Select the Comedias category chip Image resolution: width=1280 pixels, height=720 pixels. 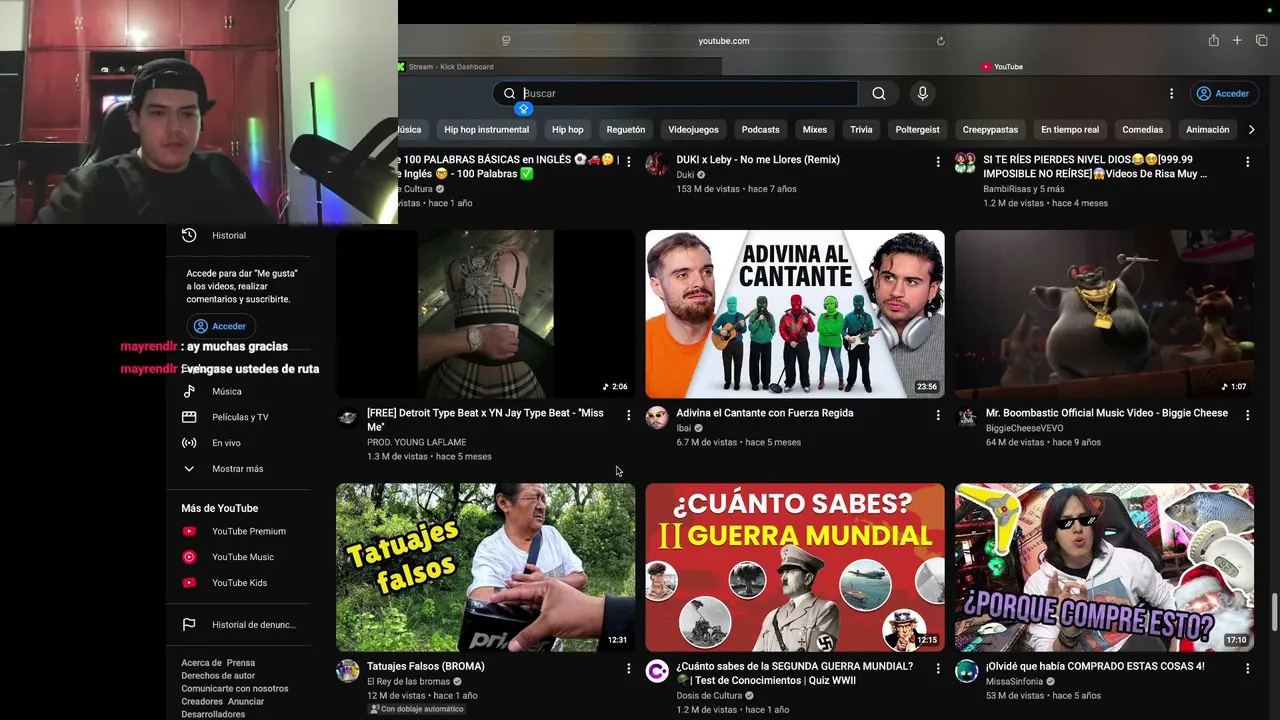[x=1142, y=129]
